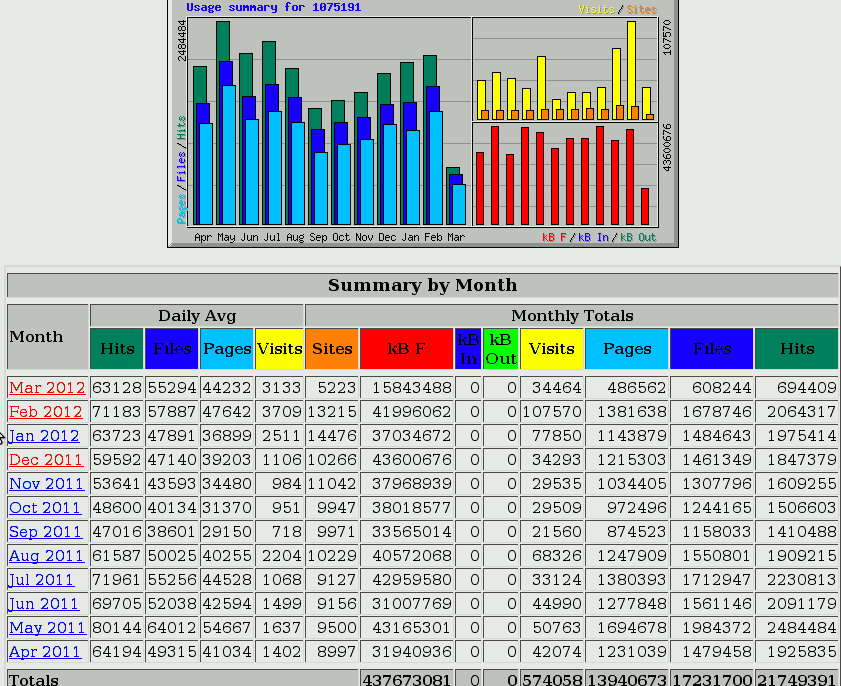Click the Daily Avg group header

pyautogui.click(x=197, y=316)
